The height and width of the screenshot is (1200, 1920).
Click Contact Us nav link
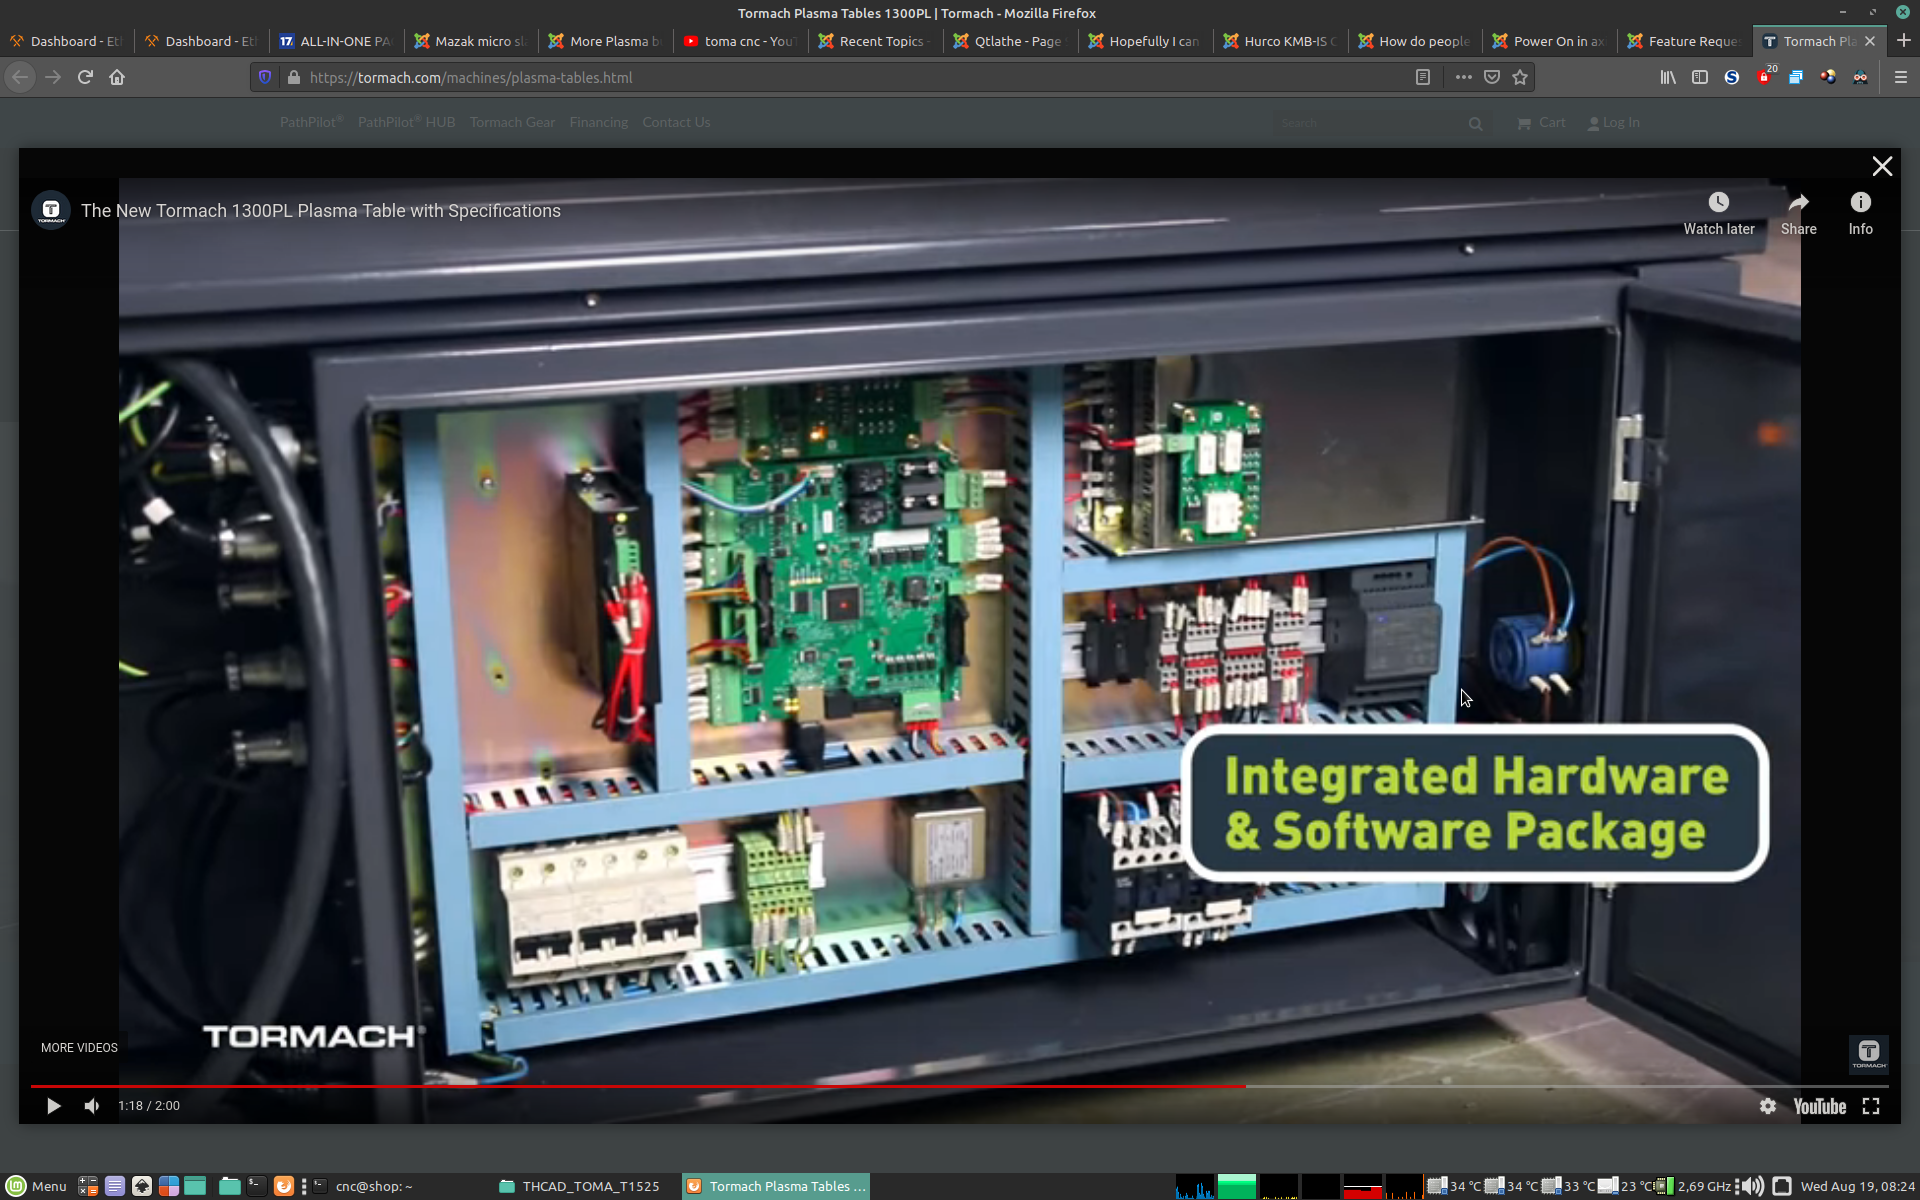click(x=676, y=122)
